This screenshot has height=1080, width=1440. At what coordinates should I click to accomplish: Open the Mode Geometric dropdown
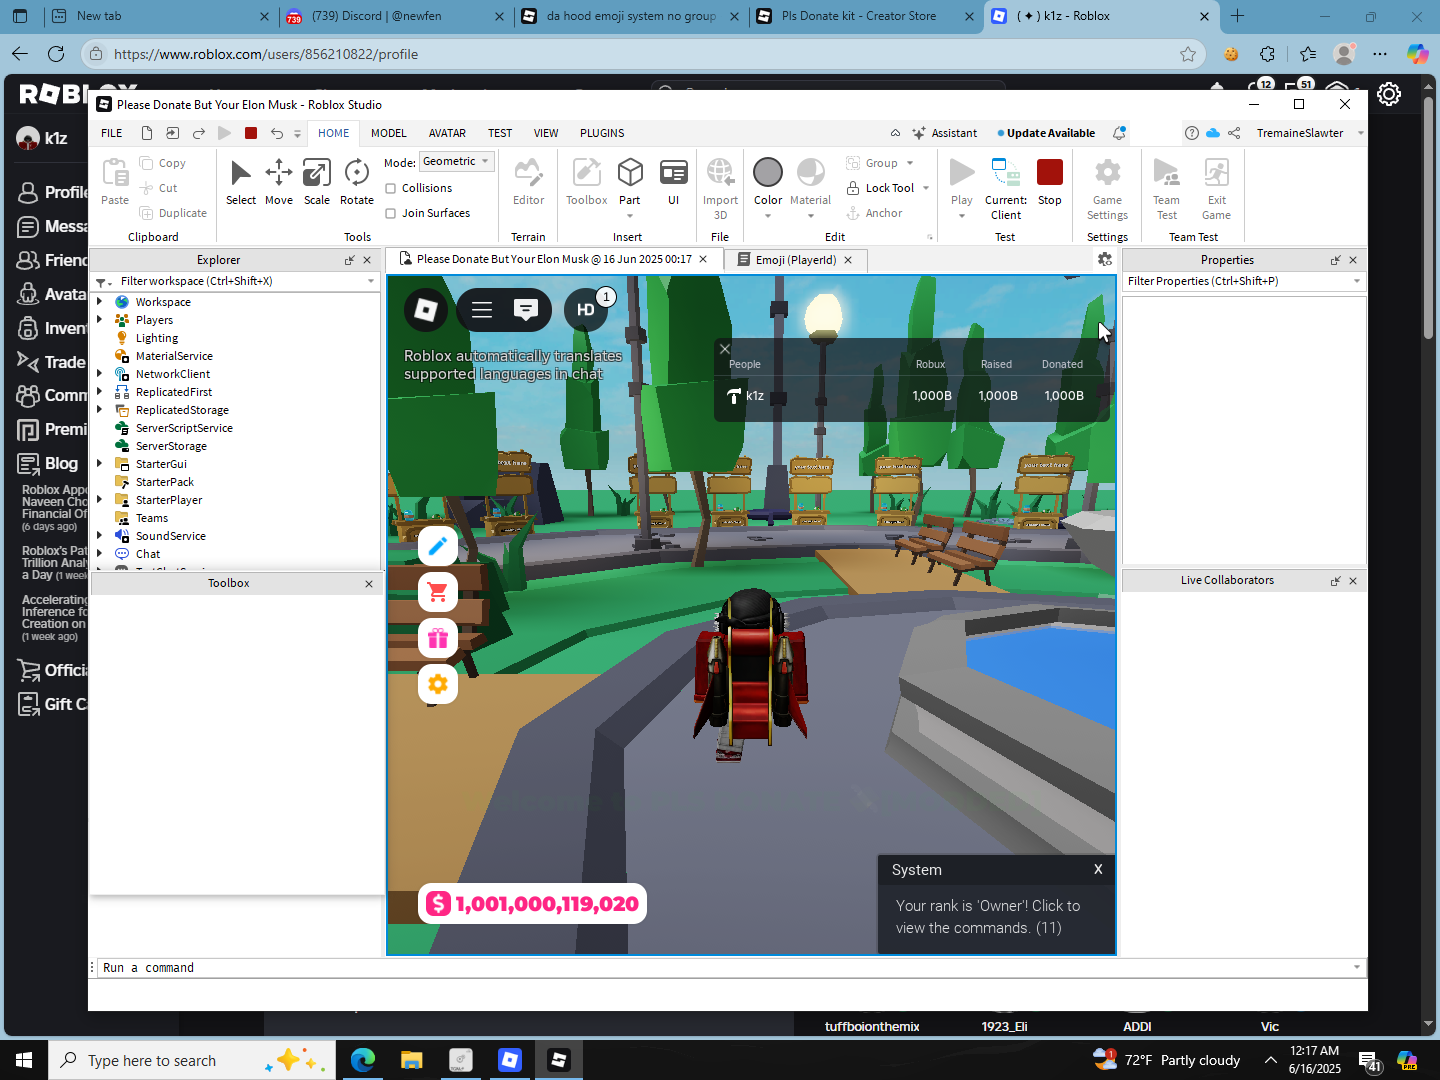457,161
